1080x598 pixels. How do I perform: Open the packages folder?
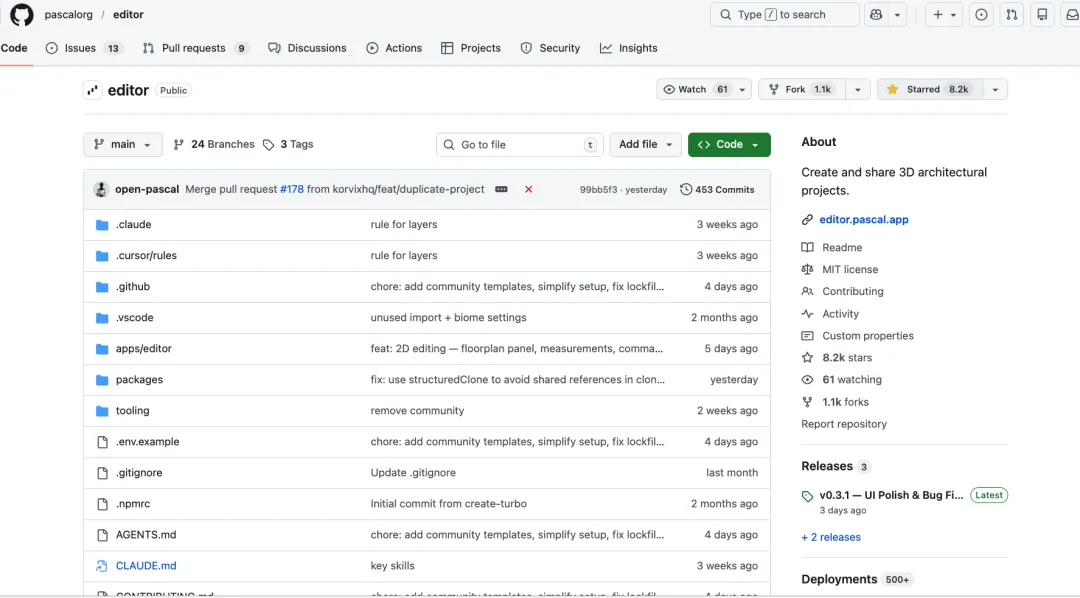pos(139,380)
